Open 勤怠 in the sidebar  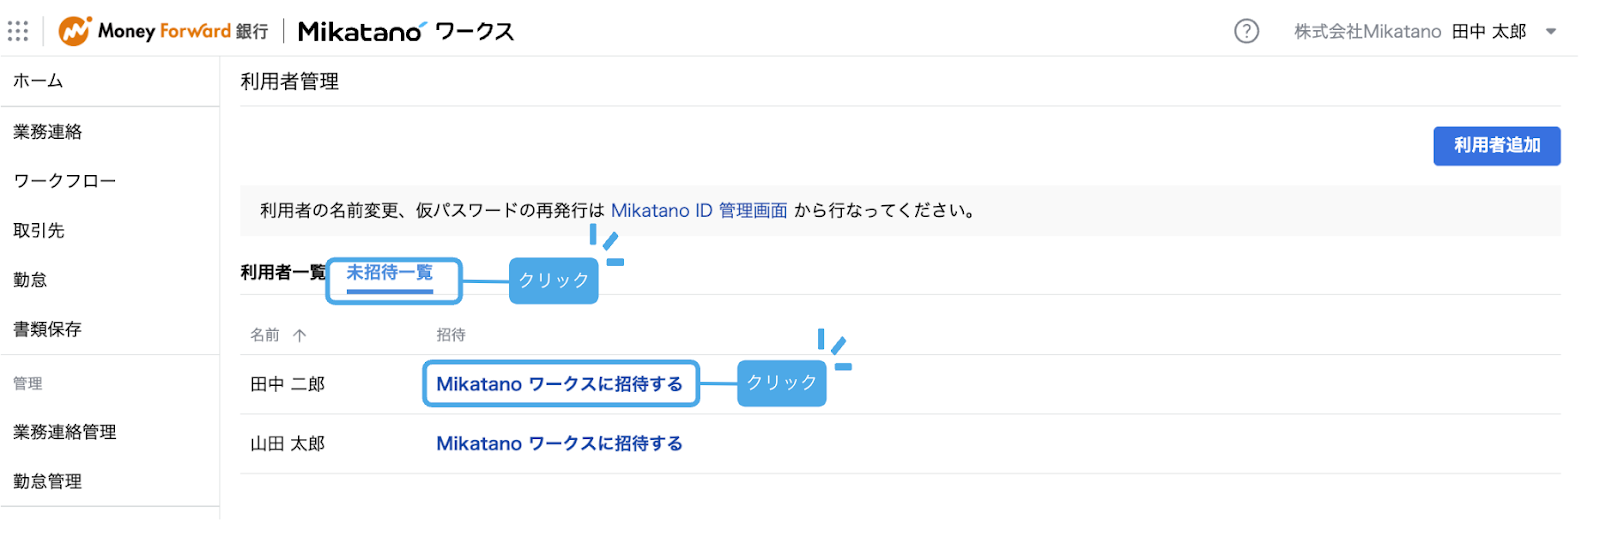[x=30, y=280]
